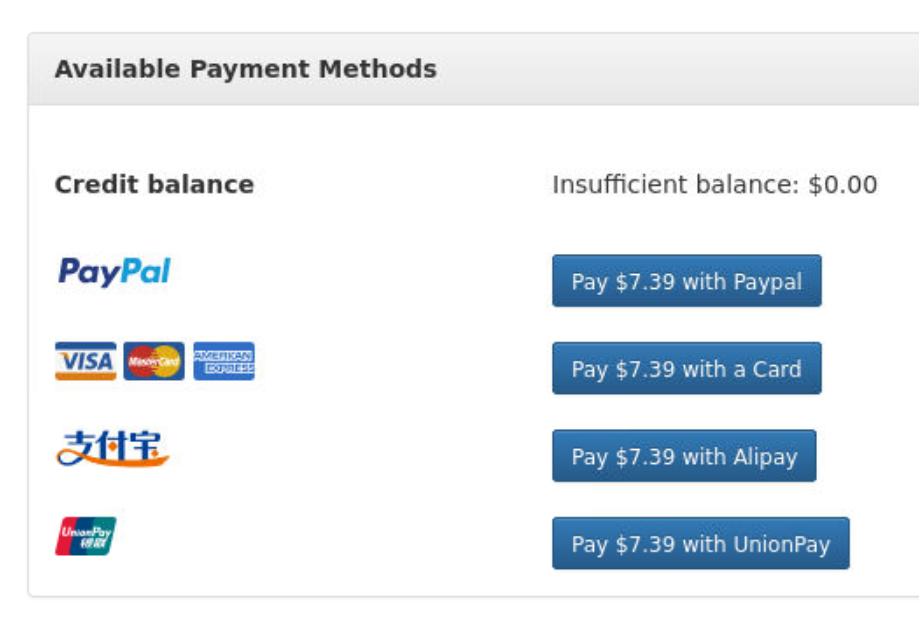Click the Credit balance label
This screenshot has height=618, width=919.
[154, 185]
